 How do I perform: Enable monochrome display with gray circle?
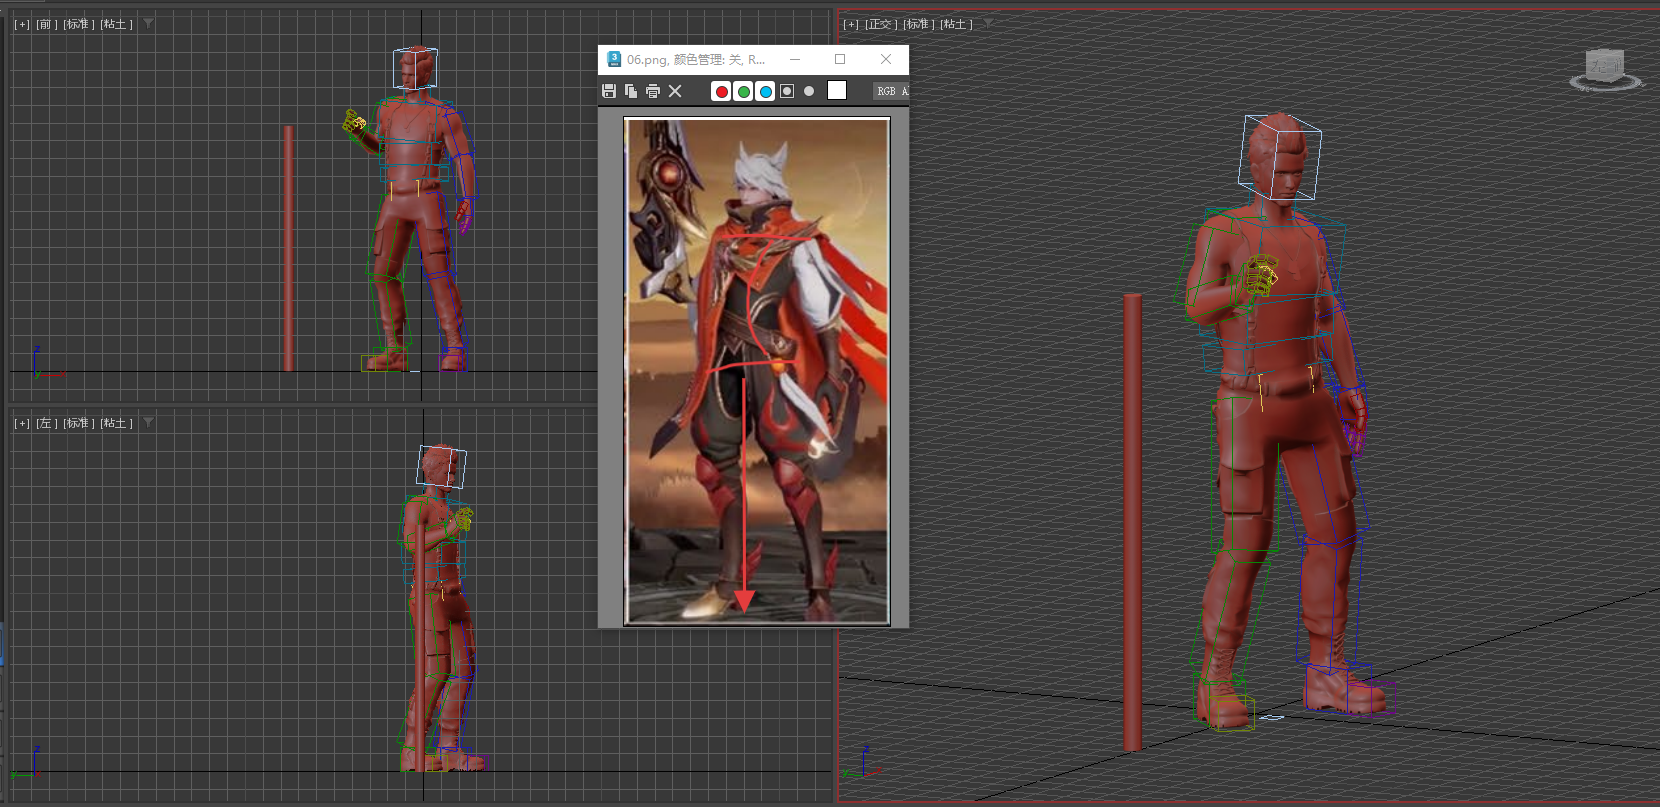pyautogui.click(x=809, y=91)
